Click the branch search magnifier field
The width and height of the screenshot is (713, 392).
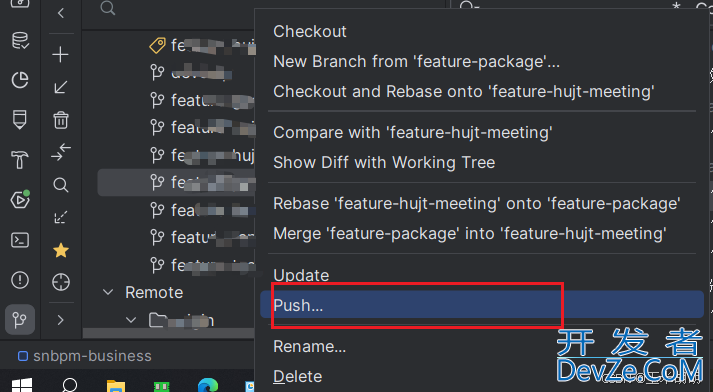108,8
